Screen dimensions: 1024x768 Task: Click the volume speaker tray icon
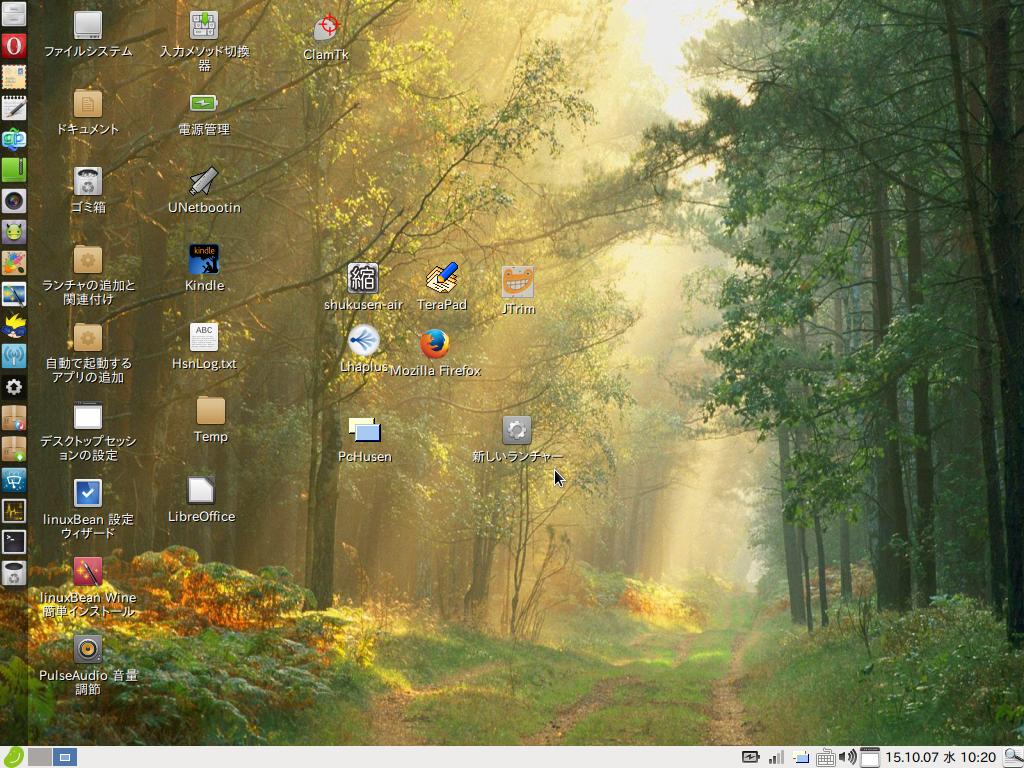point(847,758)
